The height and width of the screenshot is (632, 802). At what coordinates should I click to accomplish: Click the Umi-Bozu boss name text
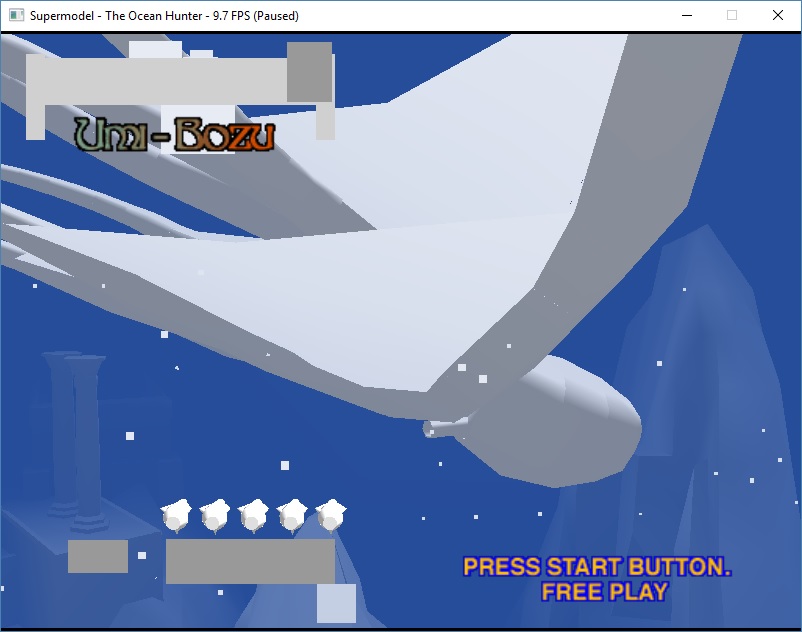pyautogui.click(x=174, y=134)
